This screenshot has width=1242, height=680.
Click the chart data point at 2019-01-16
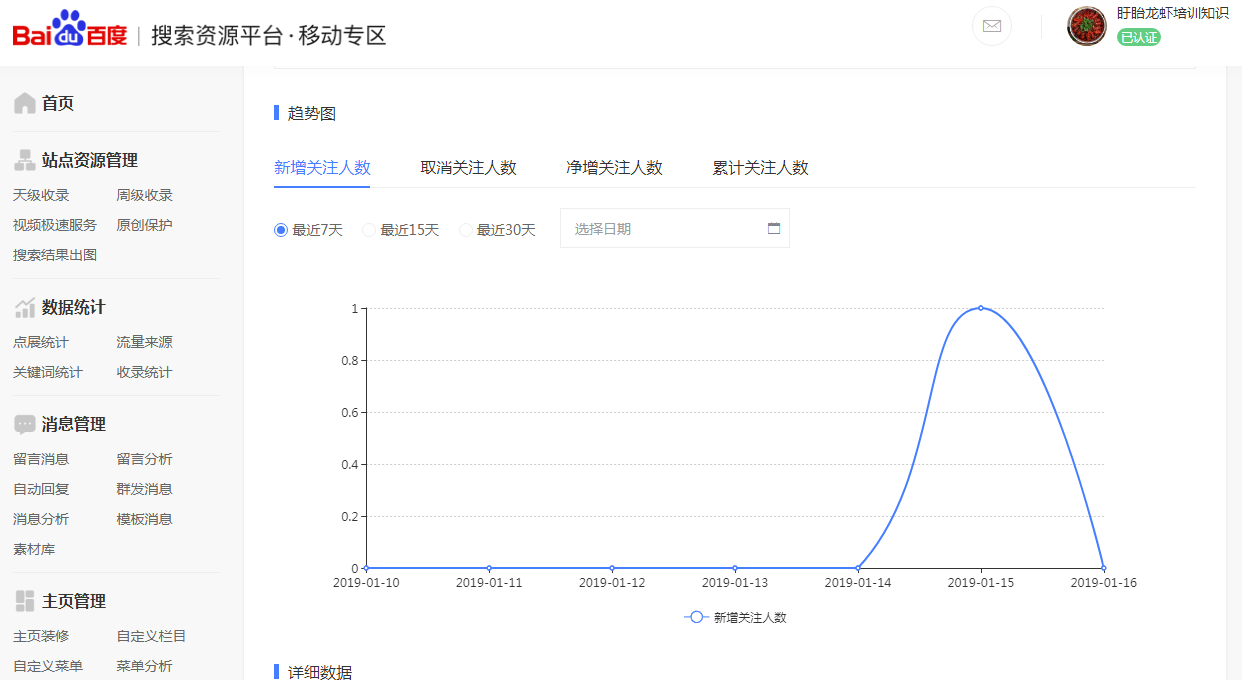point(1103,568)
